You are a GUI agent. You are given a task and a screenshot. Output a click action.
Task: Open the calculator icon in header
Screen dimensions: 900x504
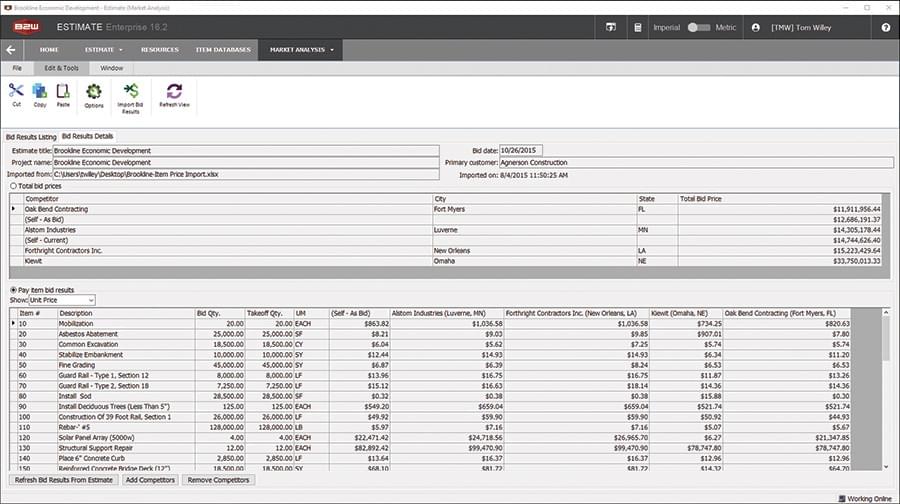[639, 27]
